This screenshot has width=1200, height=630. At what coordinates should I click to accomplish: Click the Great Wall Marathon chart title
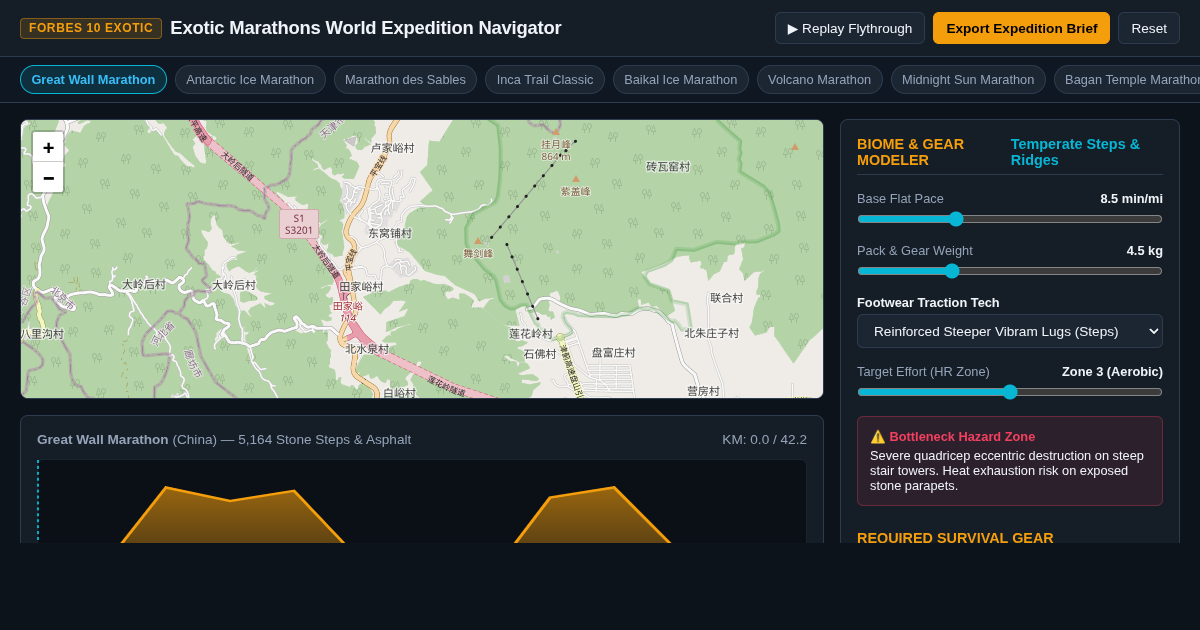pyautogui.click(x=224, y=439)
